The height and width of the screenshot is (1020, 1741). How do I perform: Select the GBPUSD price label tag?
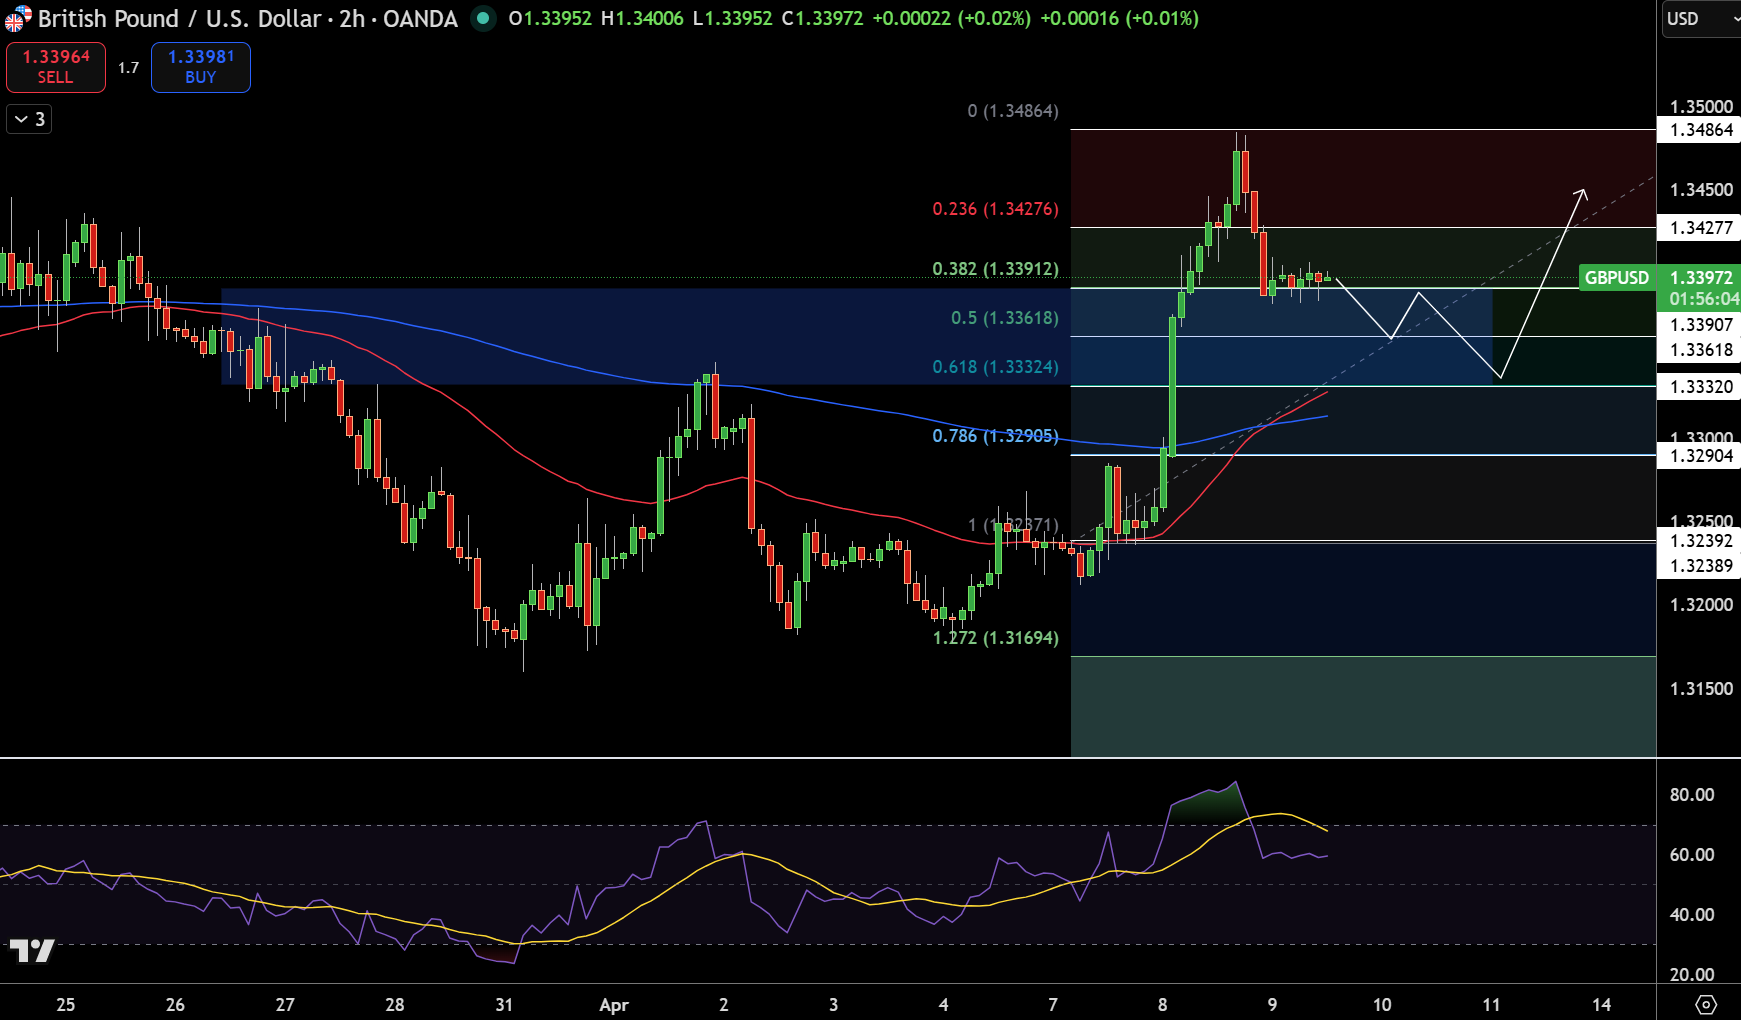click(1617, 277)
